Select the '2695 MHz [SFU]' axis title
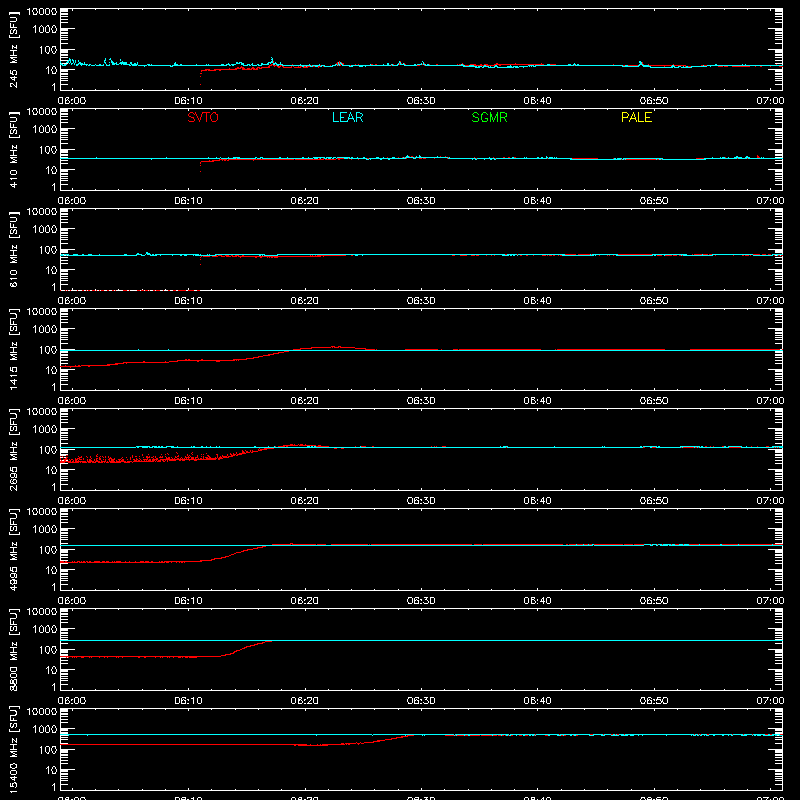 pyautogui.click(x=13, y=449)
